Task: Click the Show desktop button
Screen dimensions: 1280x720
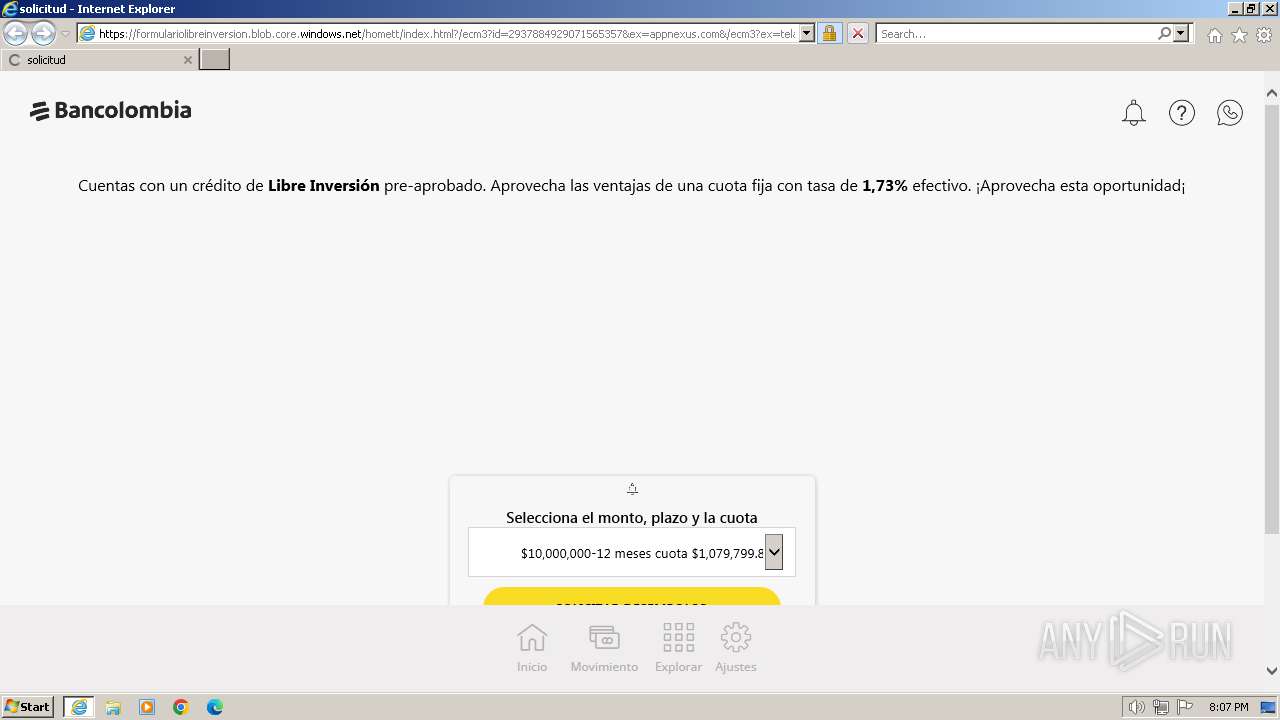Action: [x=1268, y=707]
